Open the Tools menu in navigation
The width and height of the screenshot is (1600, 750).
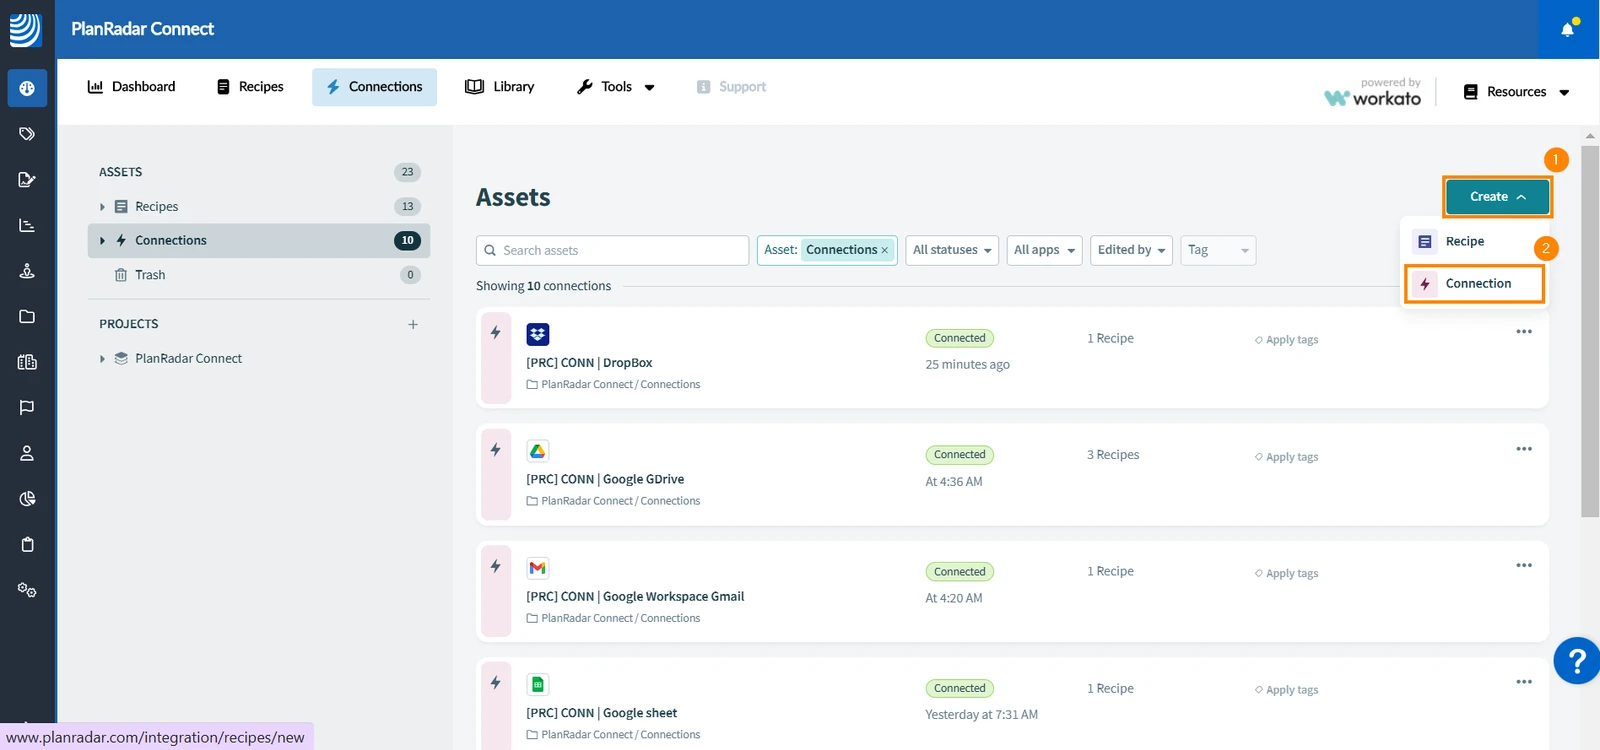(x=616, y=87)
